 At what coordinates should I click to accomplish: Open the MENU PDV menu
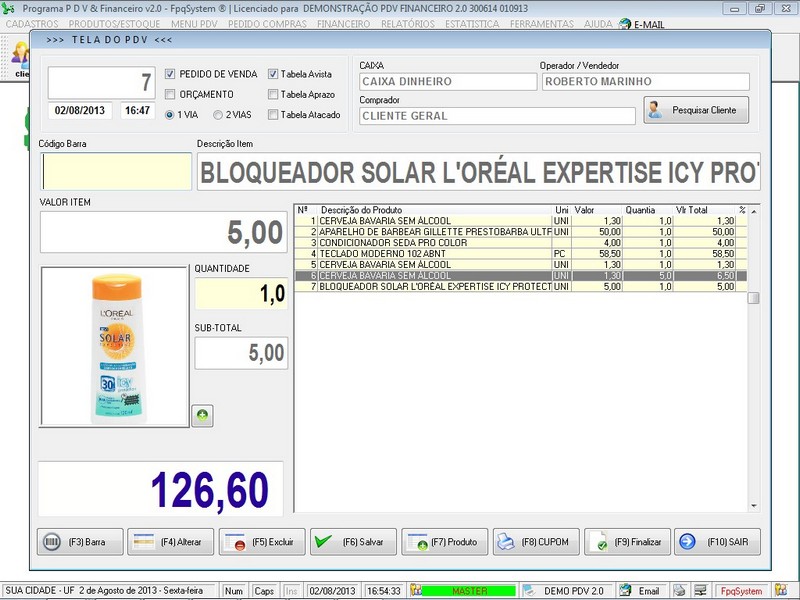(x=194, y=24)
